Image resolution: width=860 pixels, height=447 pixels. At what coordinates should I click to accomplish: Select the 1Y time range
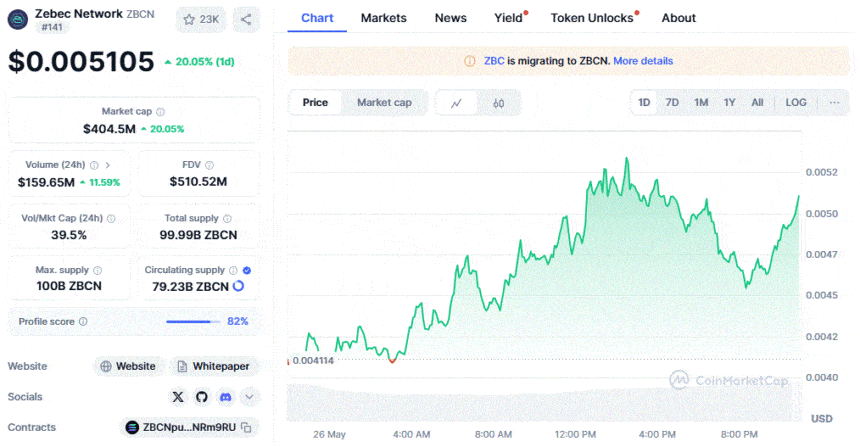pos(729,103)
